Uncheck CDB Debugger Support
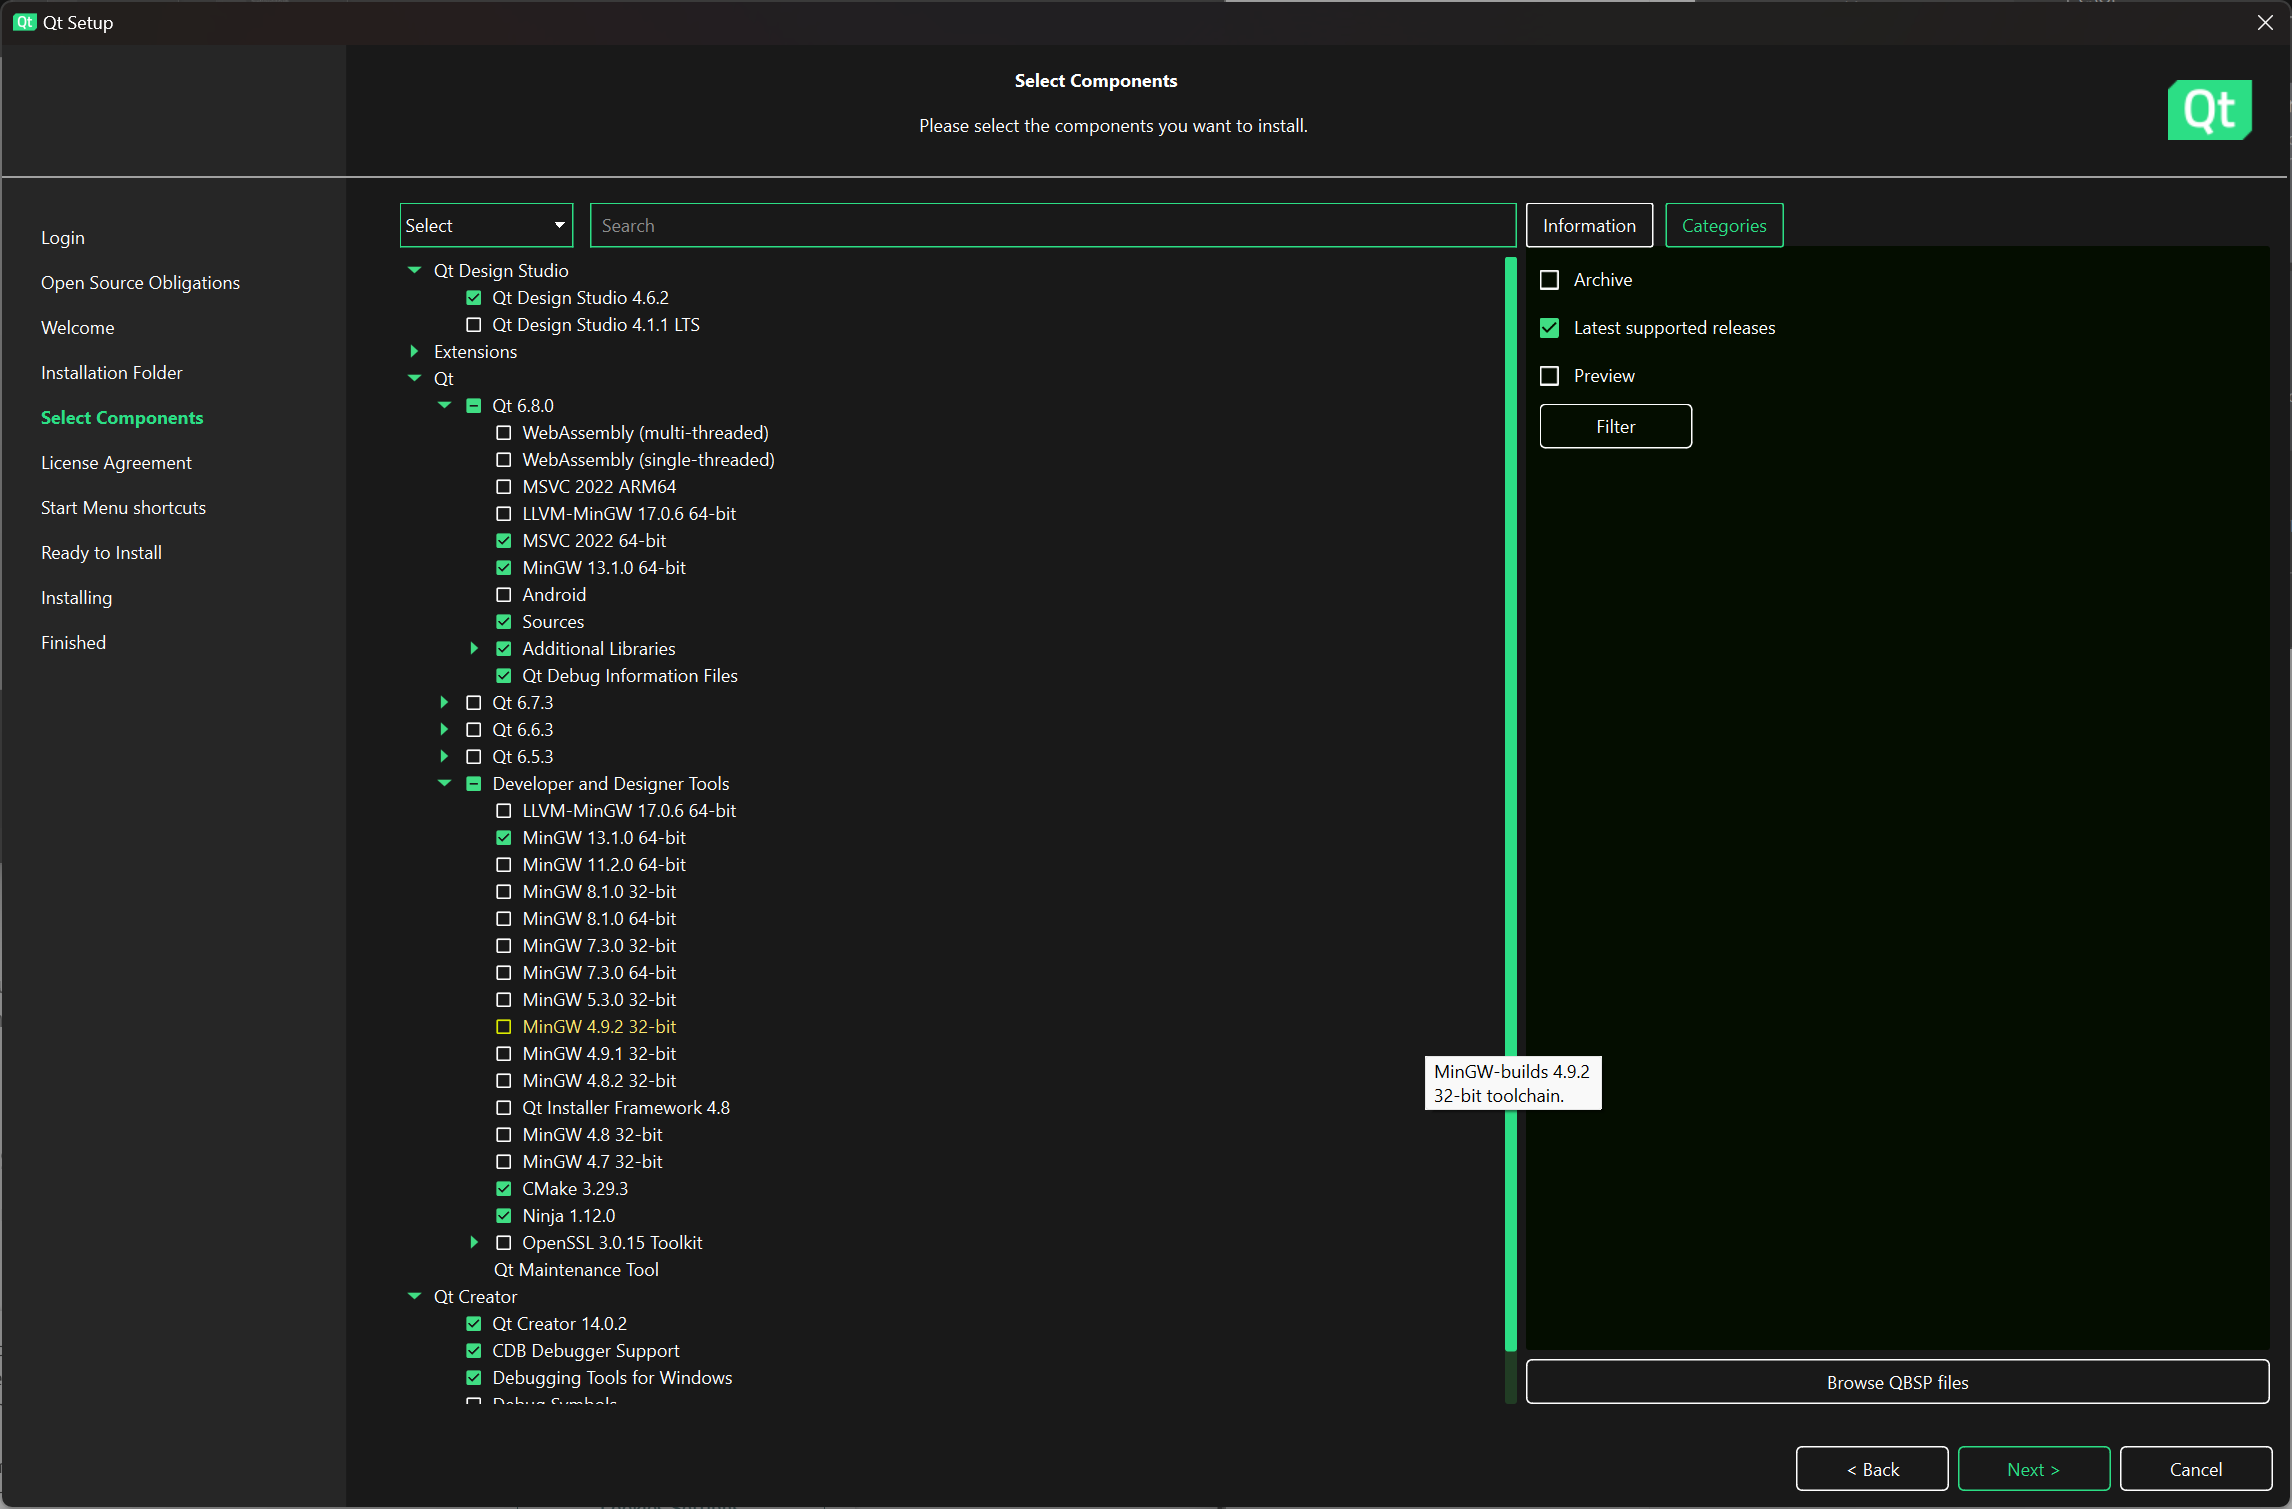Viewport: 2292px width, 1509px height. tap(474, 1351)
